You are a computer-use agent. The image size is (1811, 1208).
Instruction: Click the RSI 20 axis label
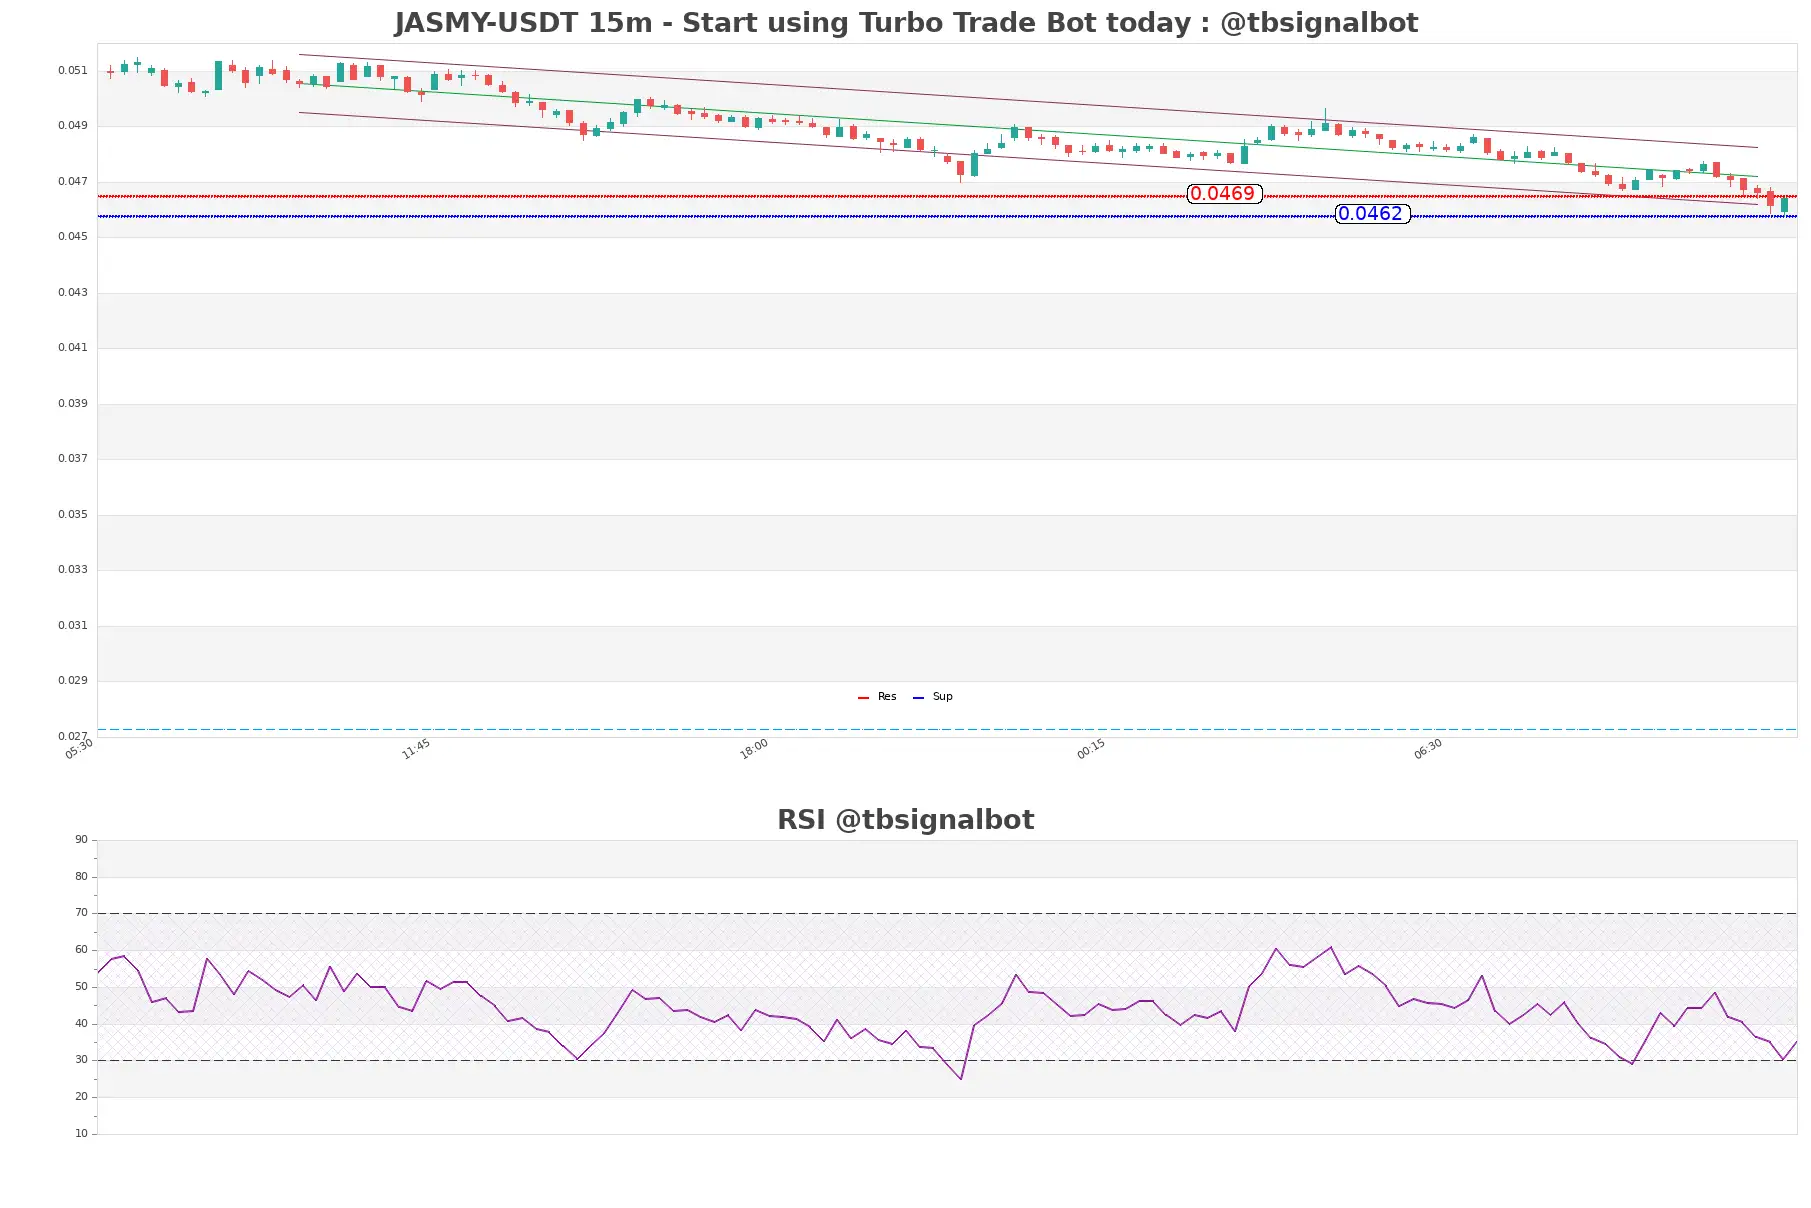tap(81, 1097)
